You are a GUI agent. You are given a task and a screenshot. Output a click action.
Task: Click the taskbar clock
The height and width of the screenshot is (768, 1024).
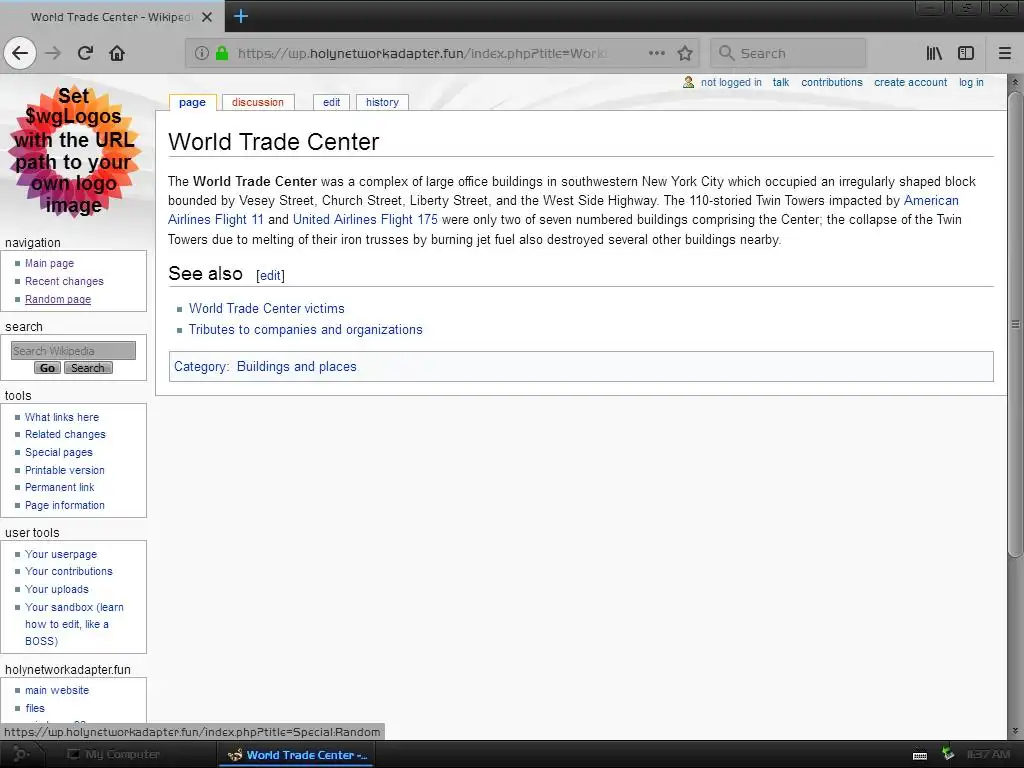(989, 754)
